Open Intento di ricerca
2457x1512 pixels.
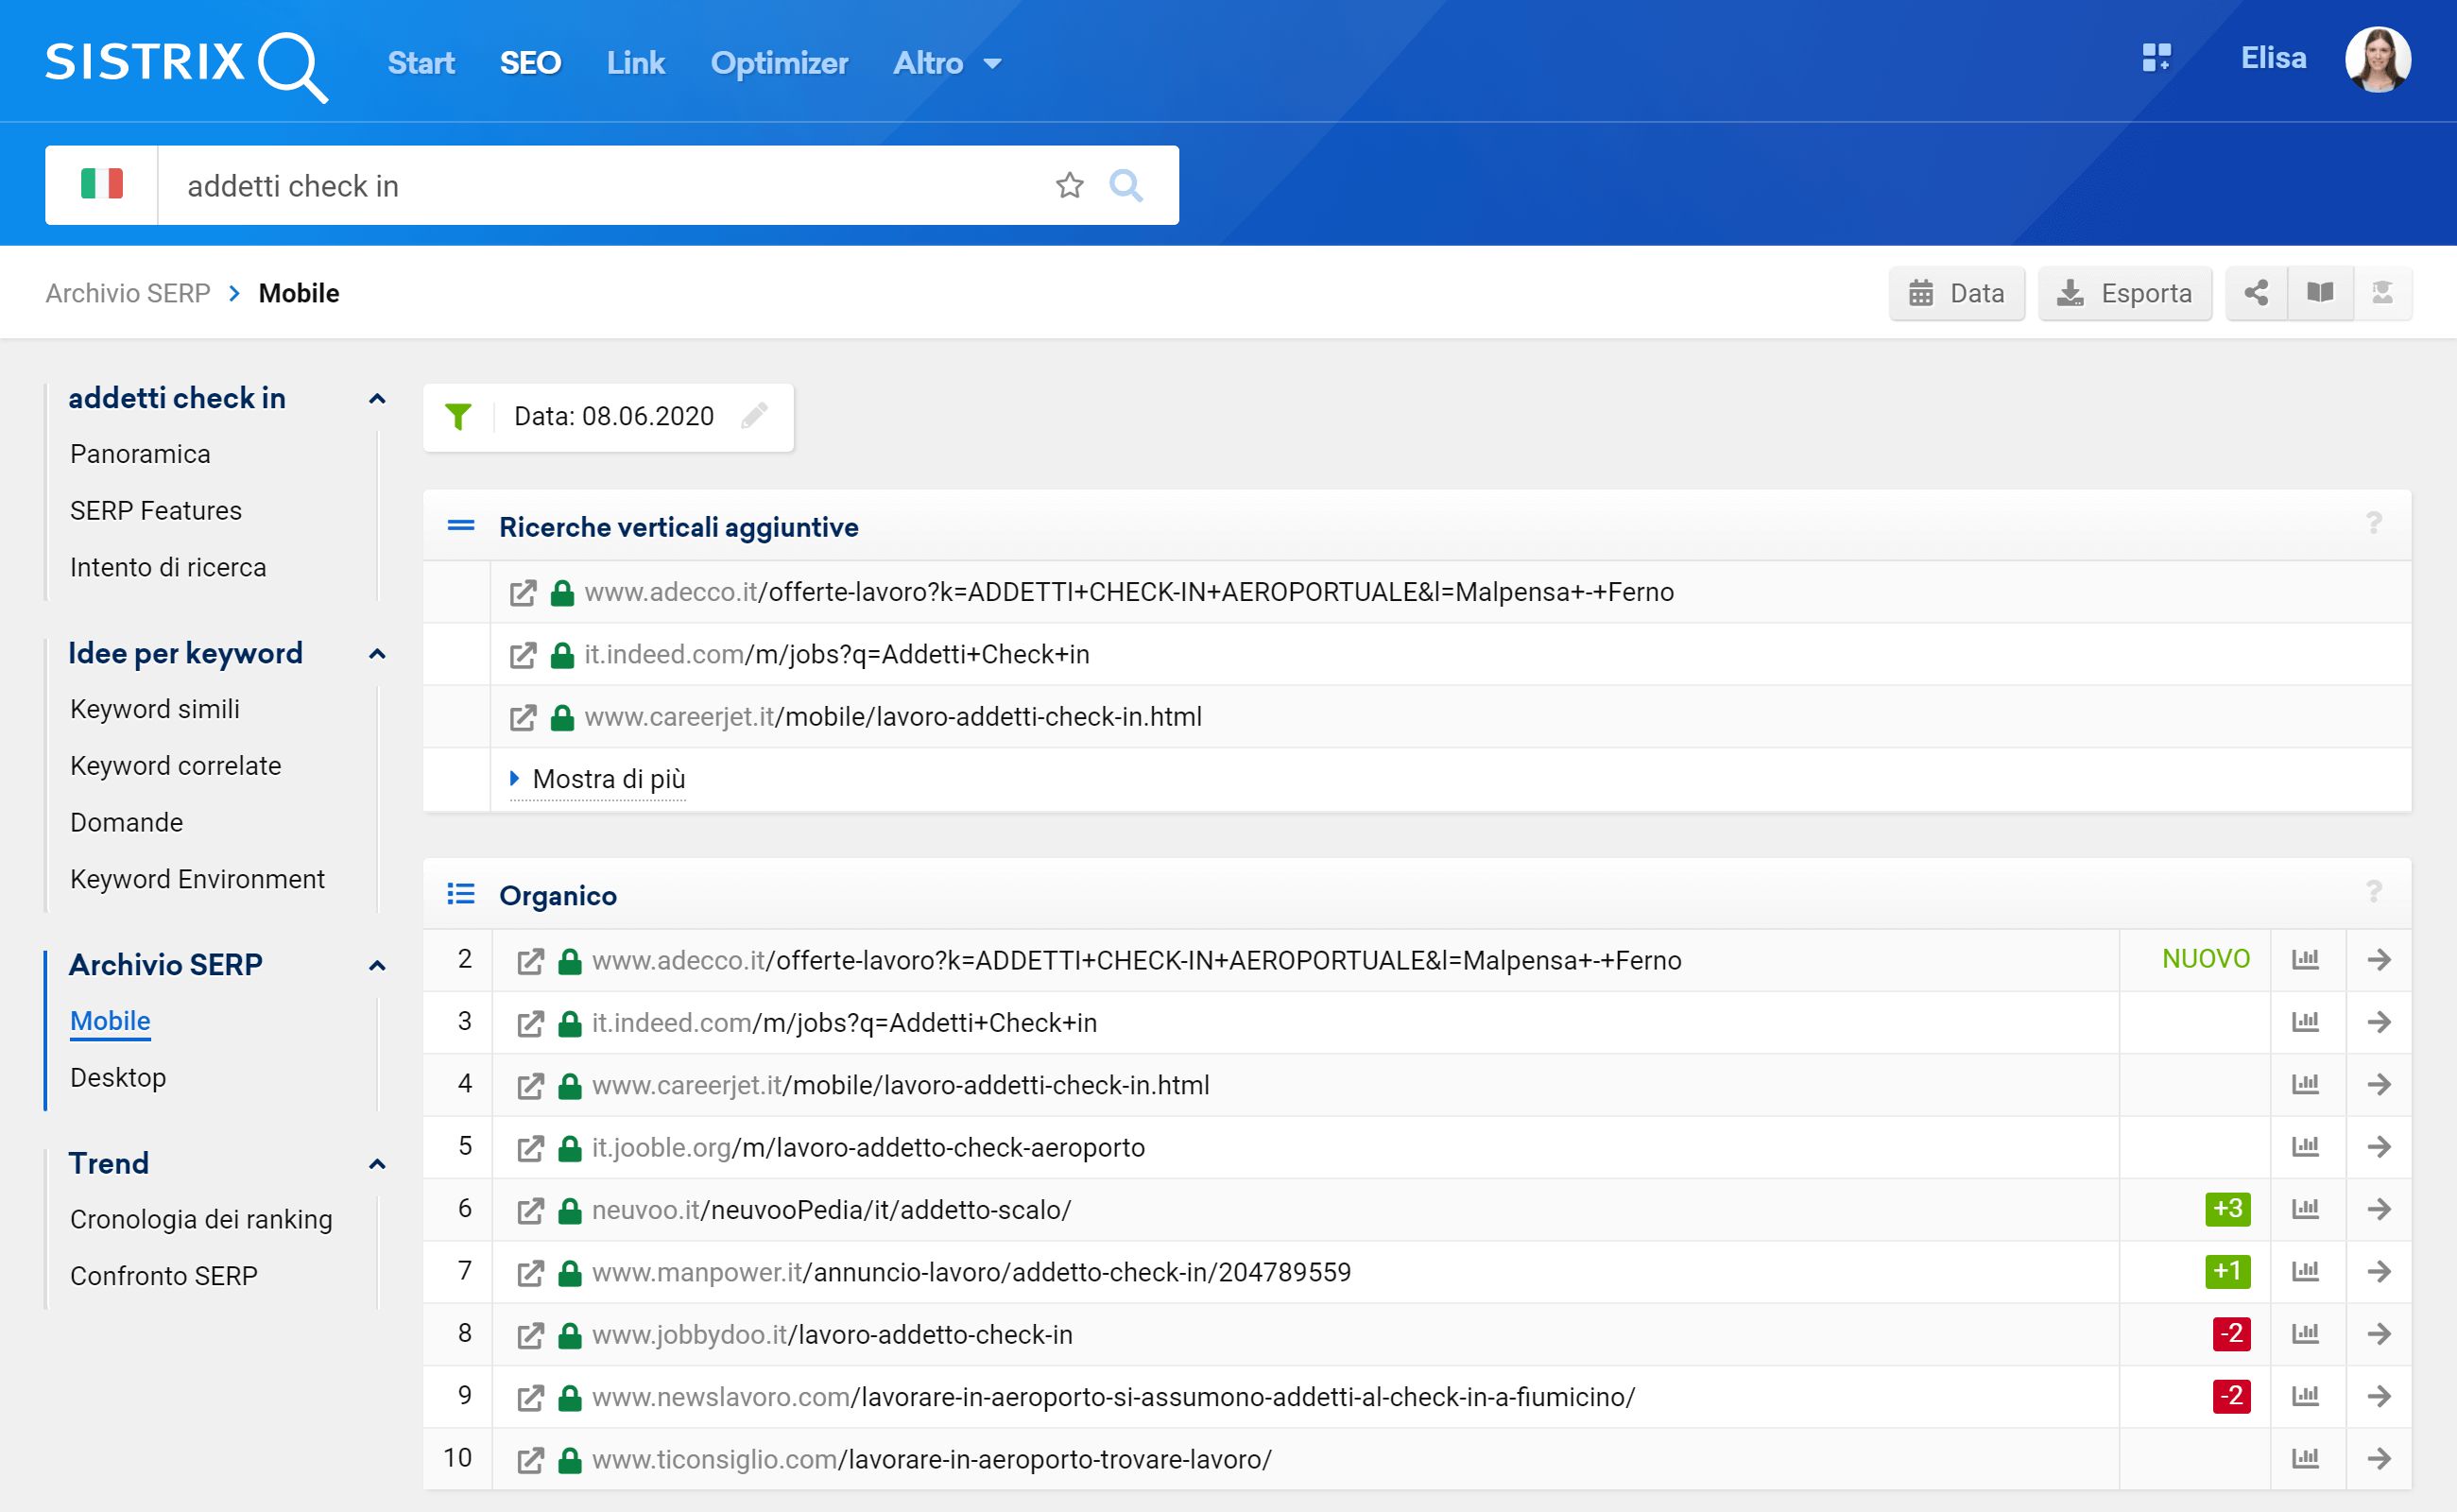pos(168,568)
